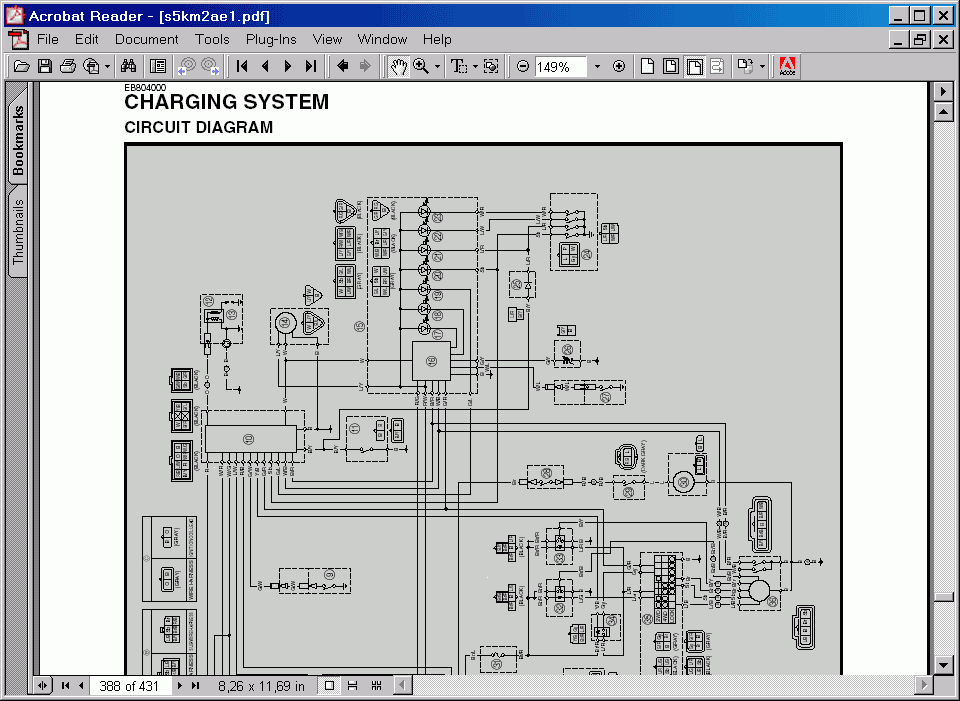The image size is (960, 701).
Task: Click the Open file folder icon
Action: (x=21, y=66)
